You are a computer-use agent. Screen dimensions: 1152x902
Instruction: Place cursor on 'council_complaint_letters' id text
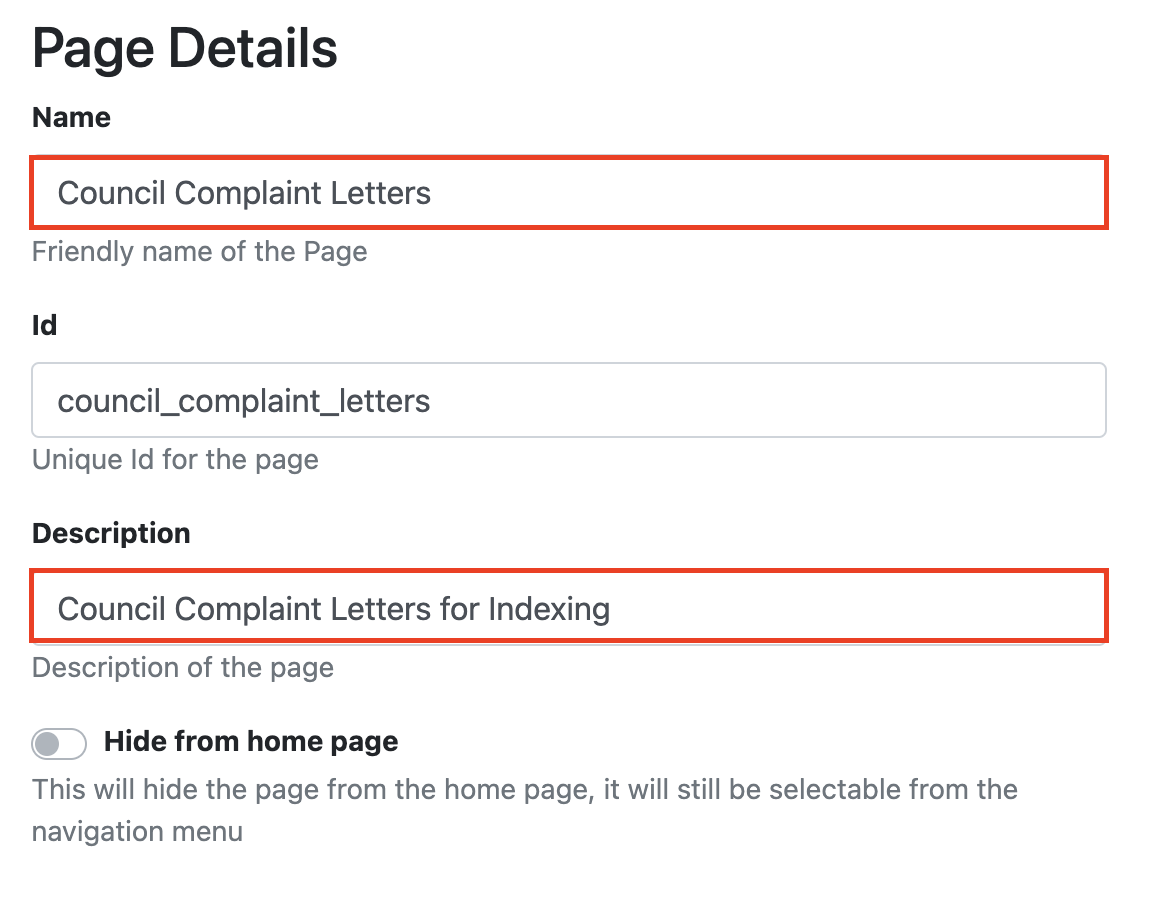(244, 401)
